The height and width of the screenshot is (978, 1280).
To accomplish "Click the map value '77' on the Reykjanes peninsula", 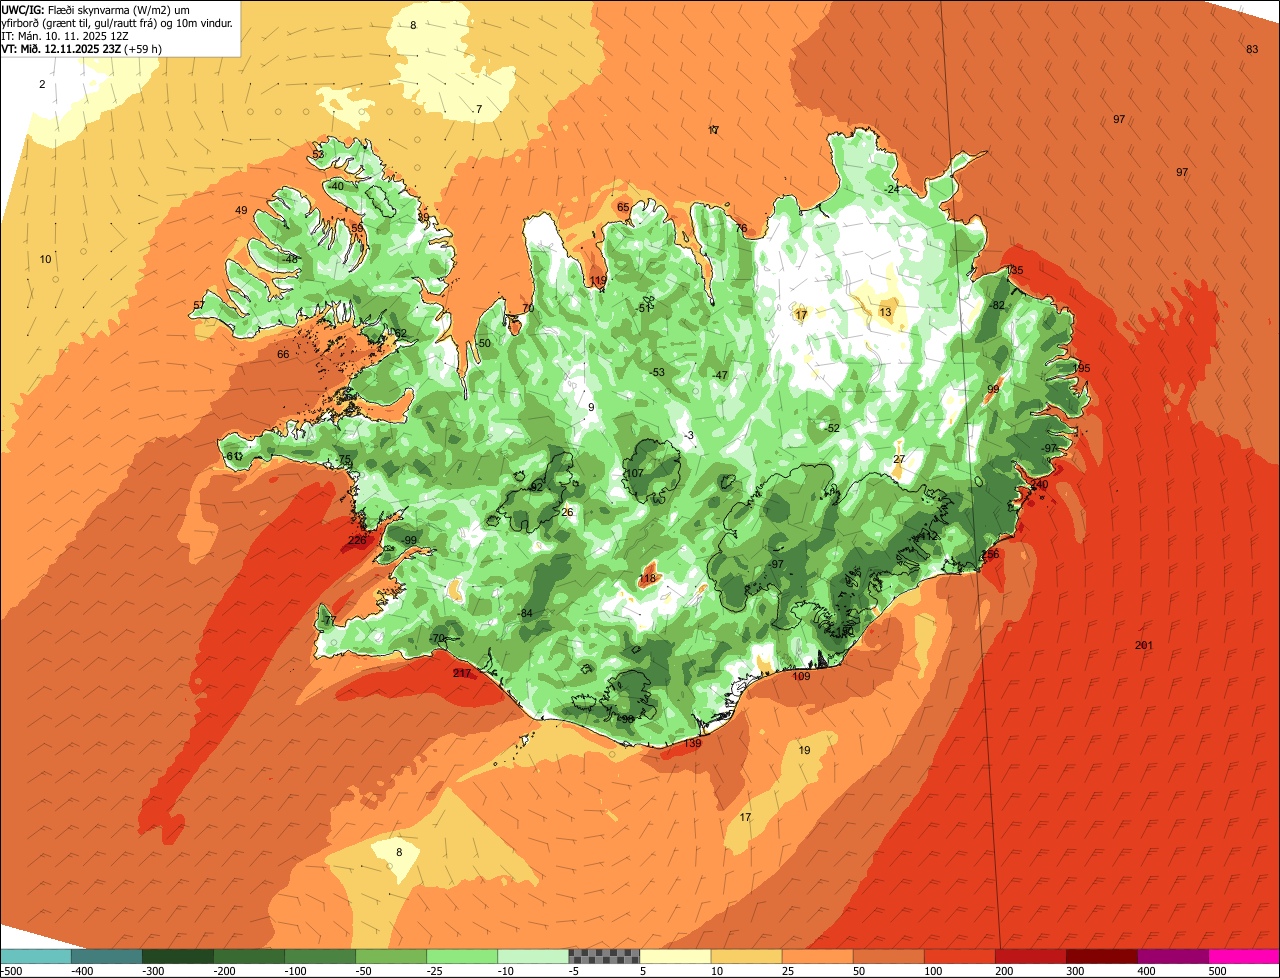I will (x=329, y=621).
